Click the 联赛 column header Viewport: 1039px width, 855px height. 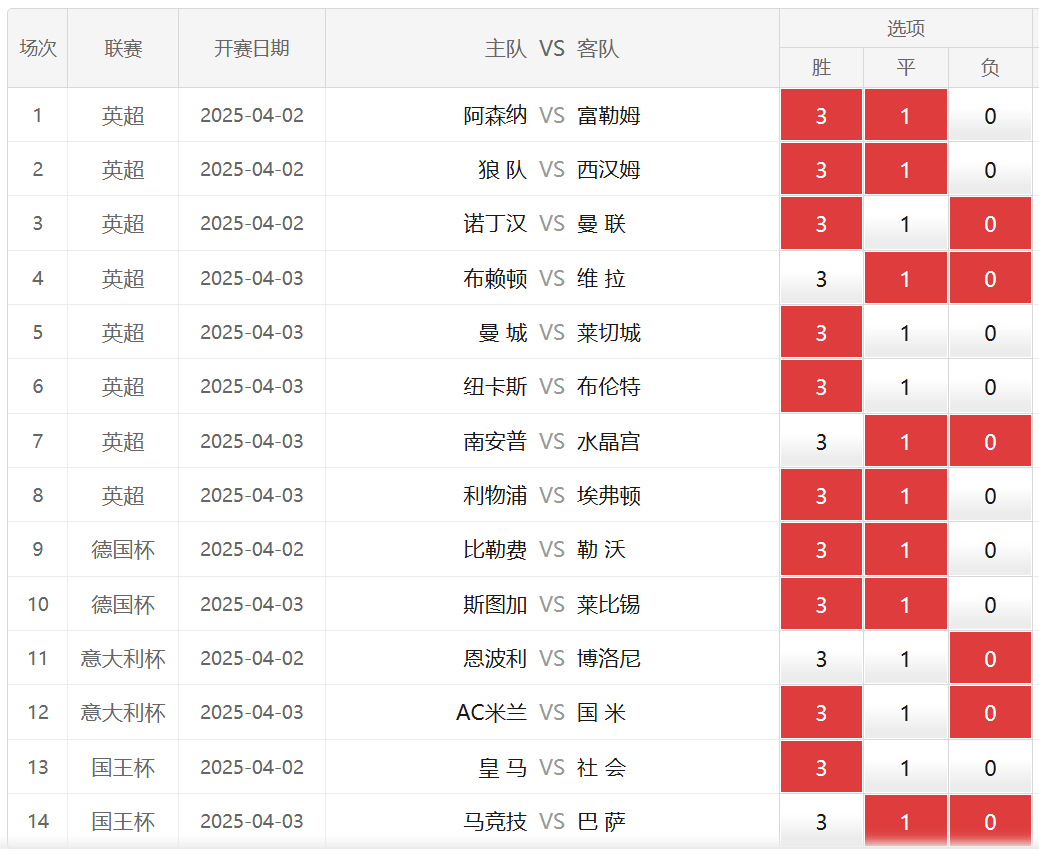tap(123, 48)
